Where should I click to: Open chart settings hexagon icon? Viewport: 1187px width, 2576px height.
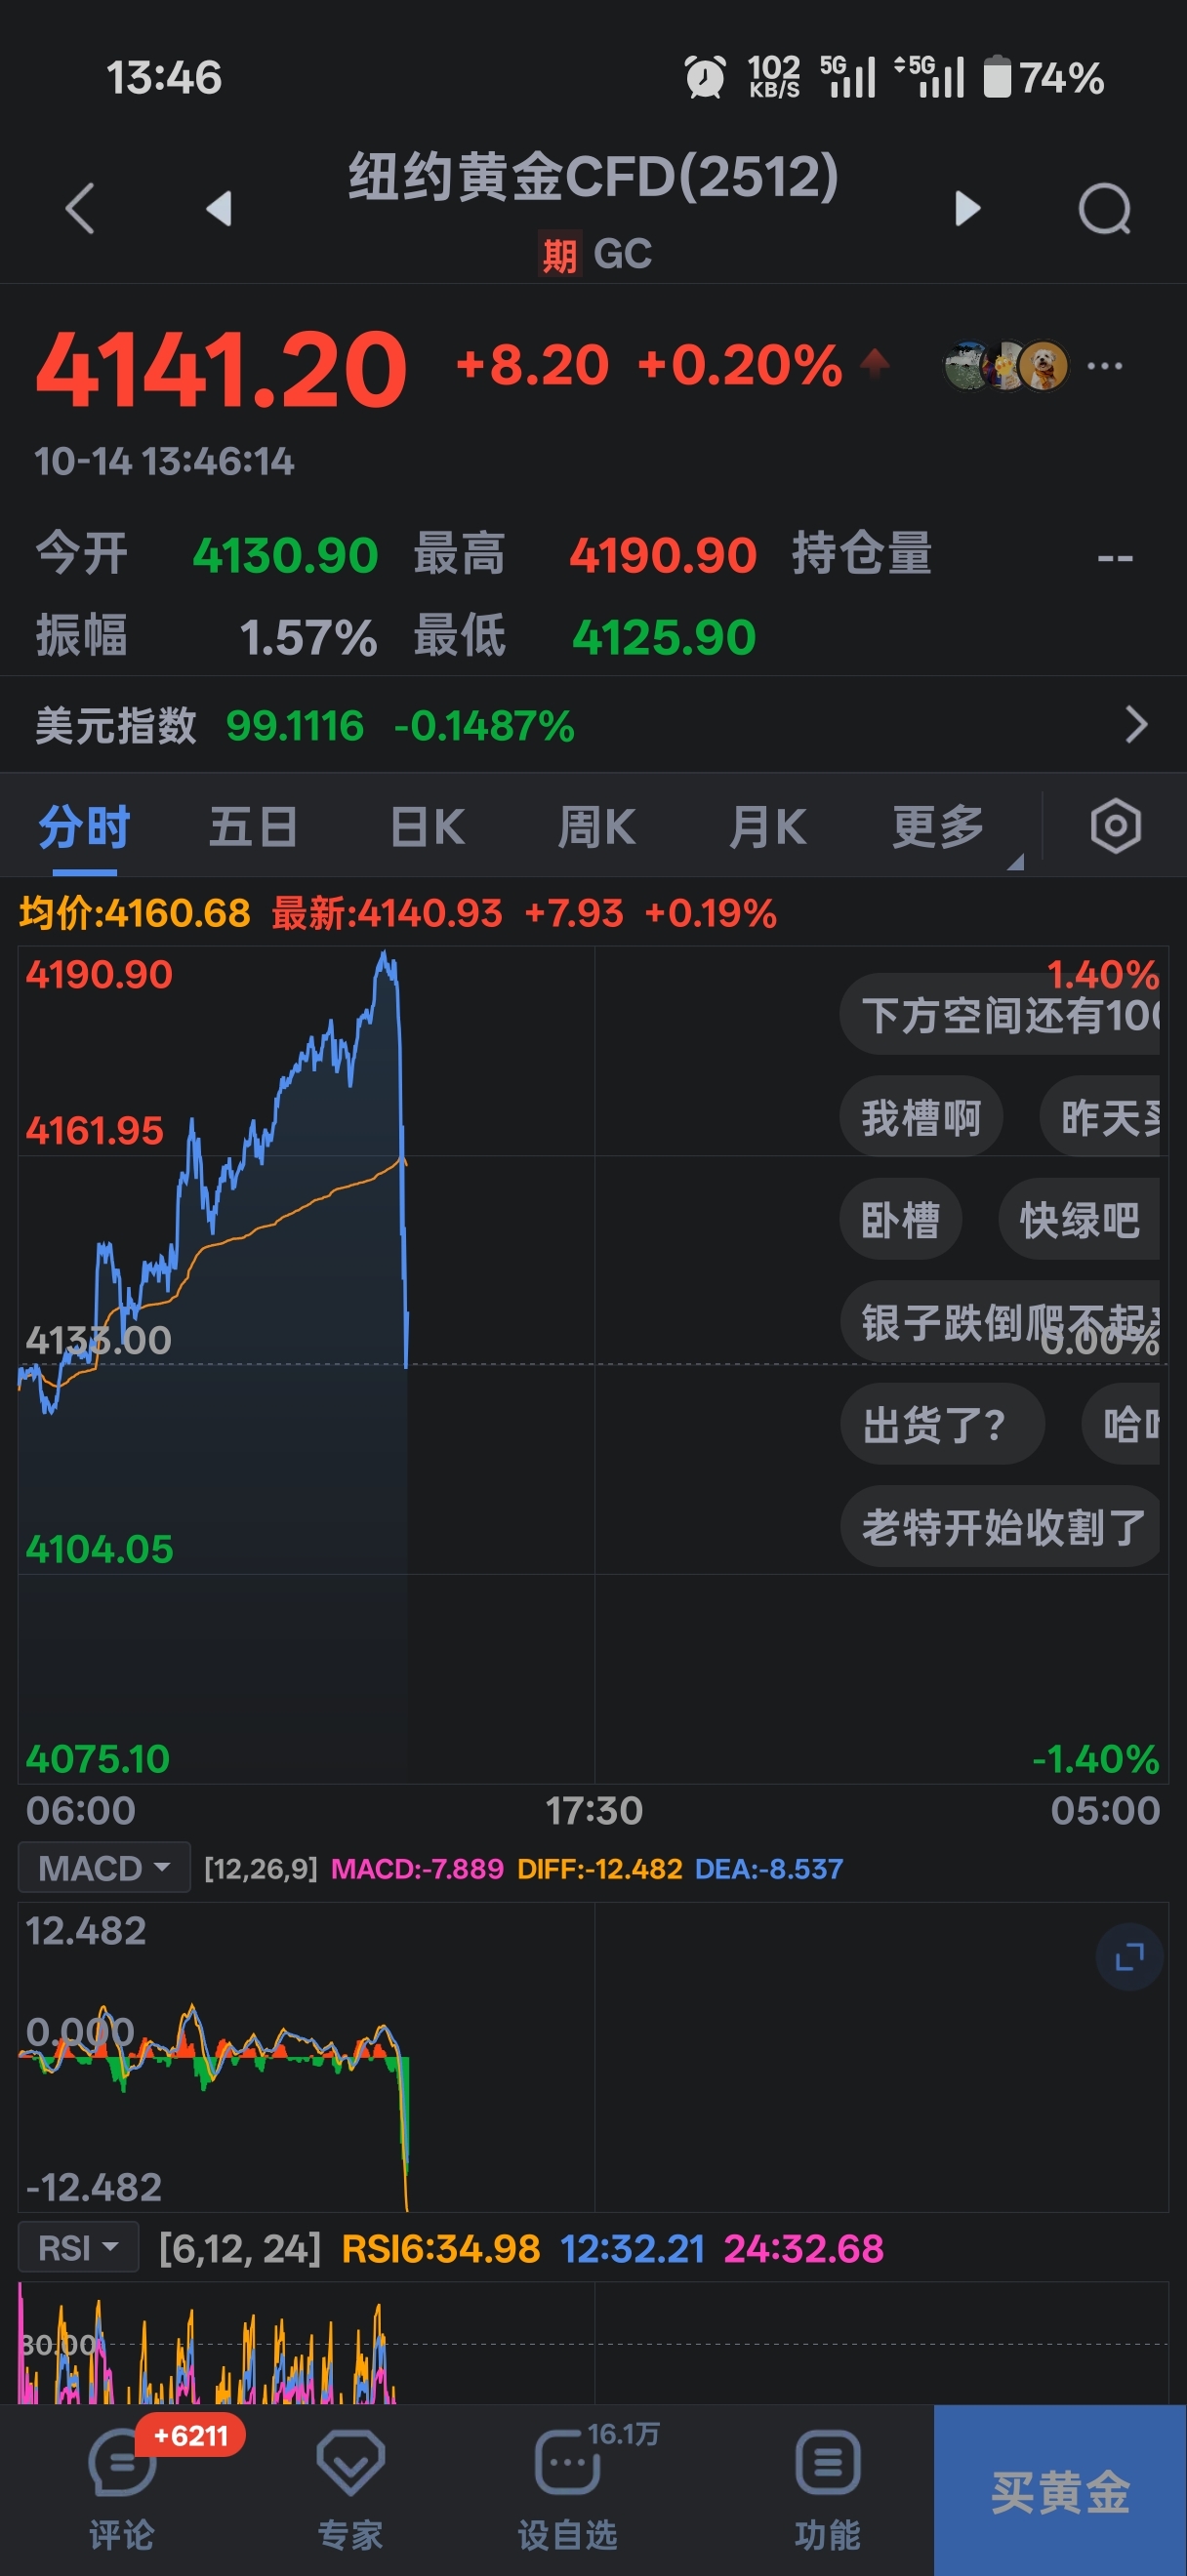1116,826
